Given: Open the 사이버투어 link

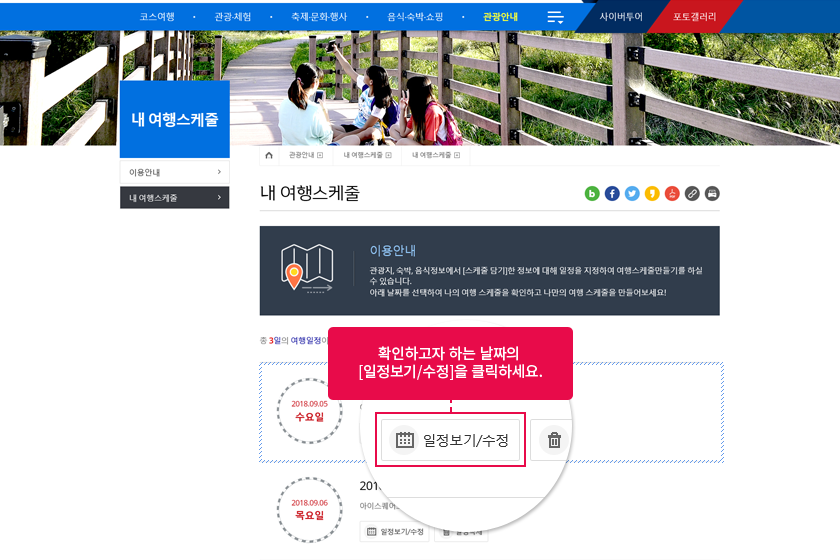Looking at the screenshot, I should point(621,17).
